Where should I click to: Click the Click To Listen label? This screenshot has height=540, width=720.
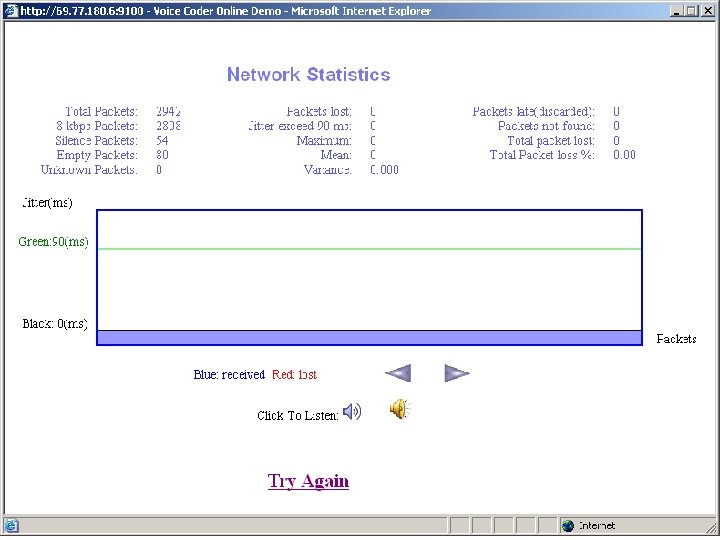point(298,416)
